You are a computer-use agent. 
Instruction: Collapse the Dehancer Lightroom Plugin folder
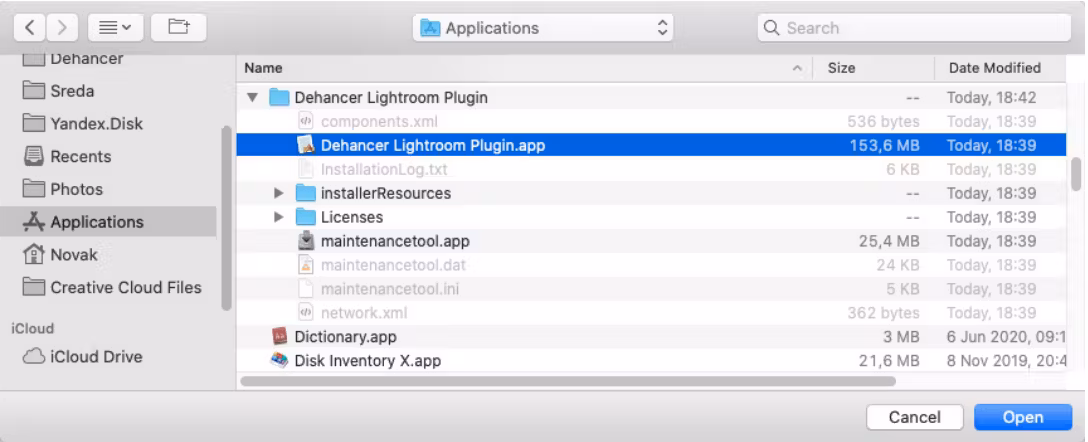(x=253, y=98)
